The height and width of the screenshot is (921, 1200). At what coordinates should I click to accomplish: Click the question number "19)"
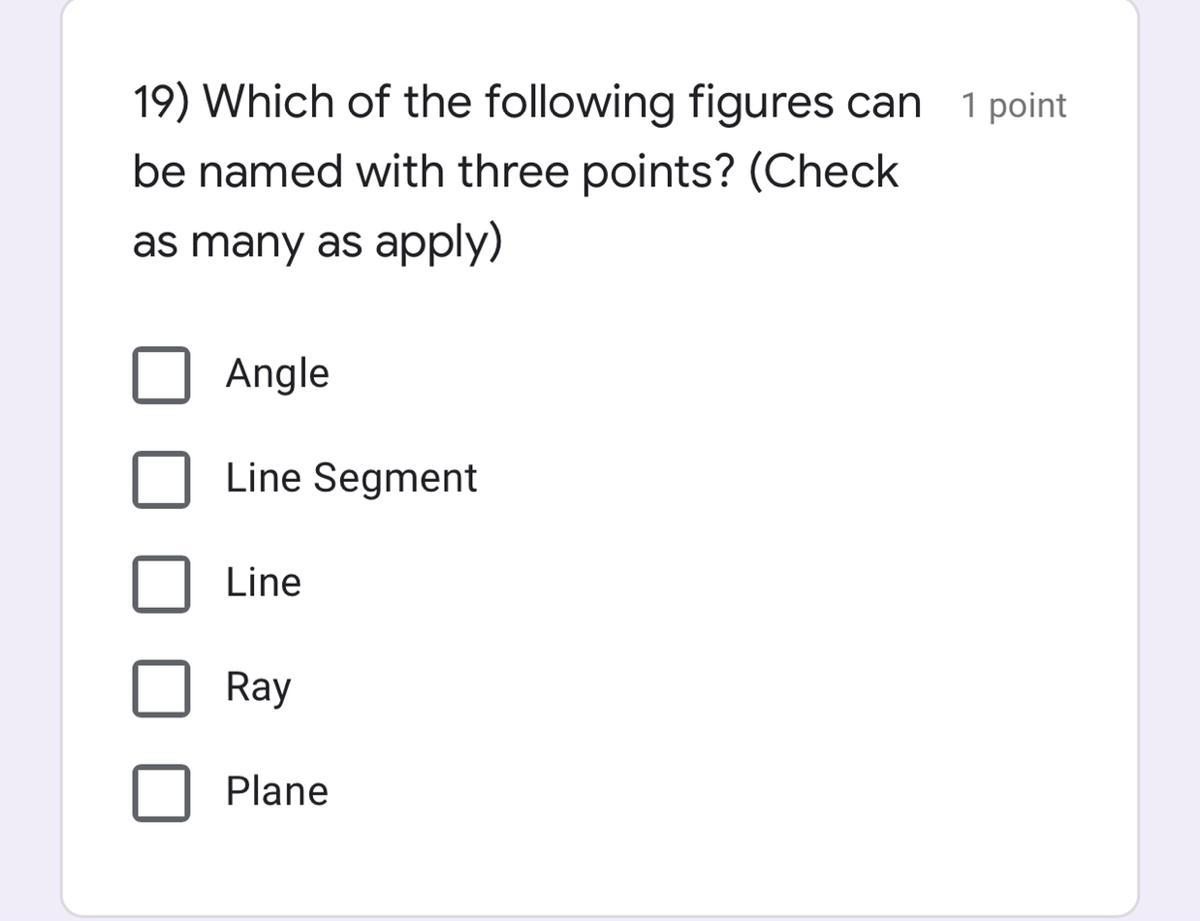[163, 102]
